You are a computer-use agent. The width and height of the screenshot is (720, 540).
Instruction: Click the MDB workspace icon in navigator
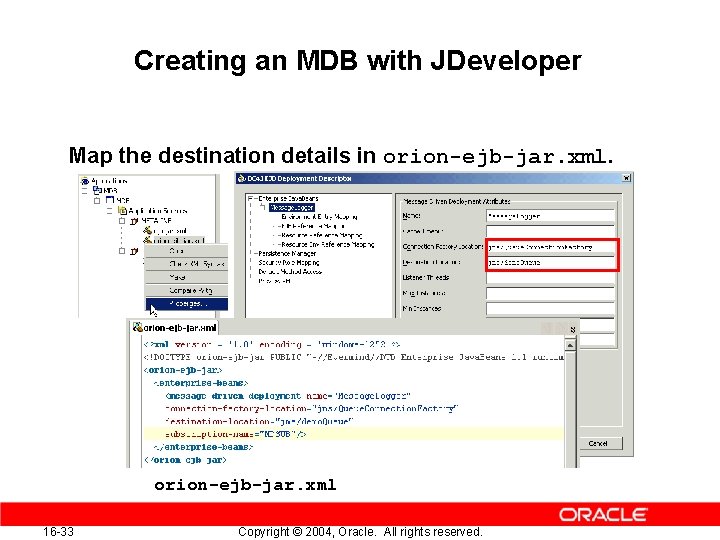coord(97,190)
